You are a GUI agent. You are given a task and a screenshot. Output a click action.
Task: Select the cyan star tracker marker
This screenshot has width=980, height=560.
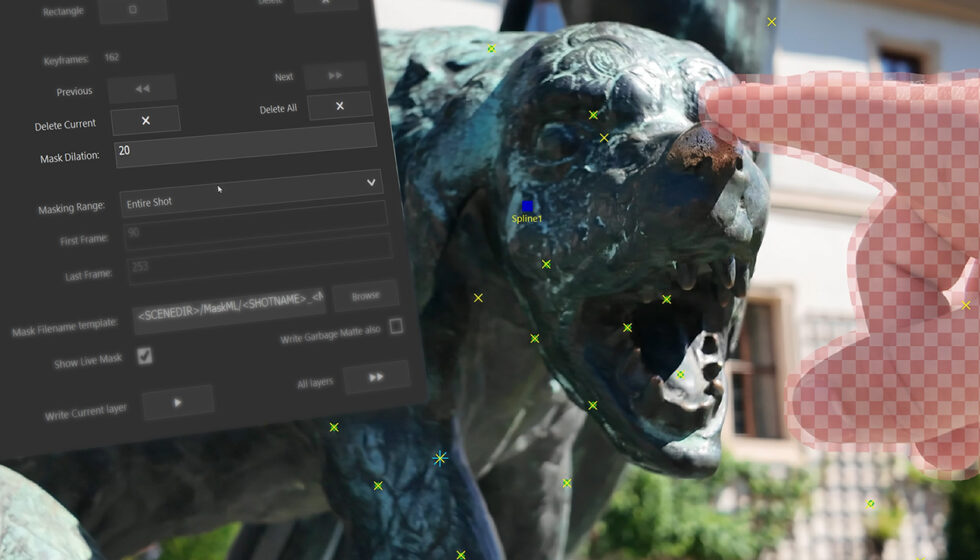pyautogui.click(x=440, y=459)
